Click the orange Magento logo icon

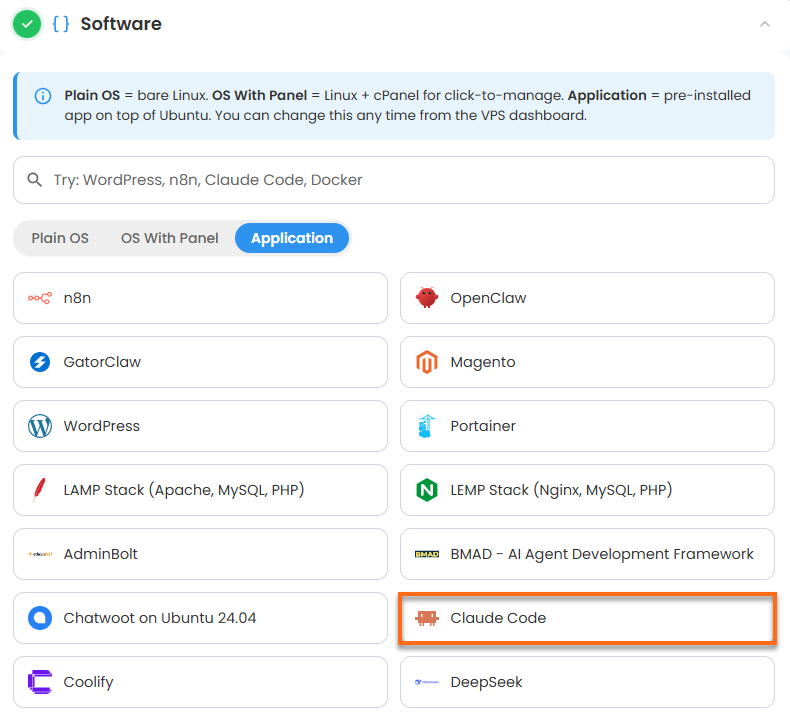pyautogui.click(x=427, y=362)
